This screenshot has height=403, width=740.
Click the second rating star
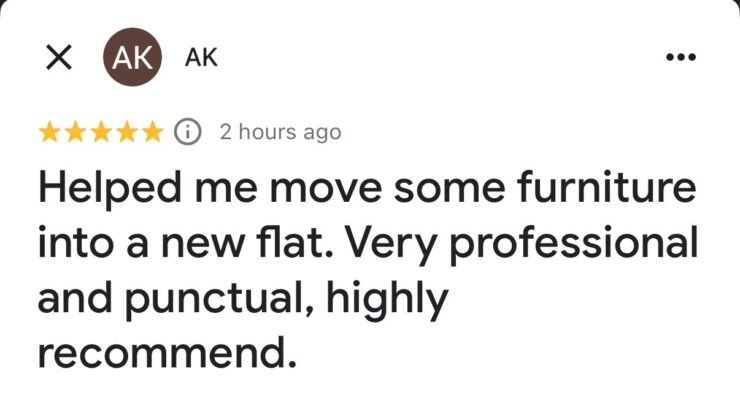click(75, 132)
